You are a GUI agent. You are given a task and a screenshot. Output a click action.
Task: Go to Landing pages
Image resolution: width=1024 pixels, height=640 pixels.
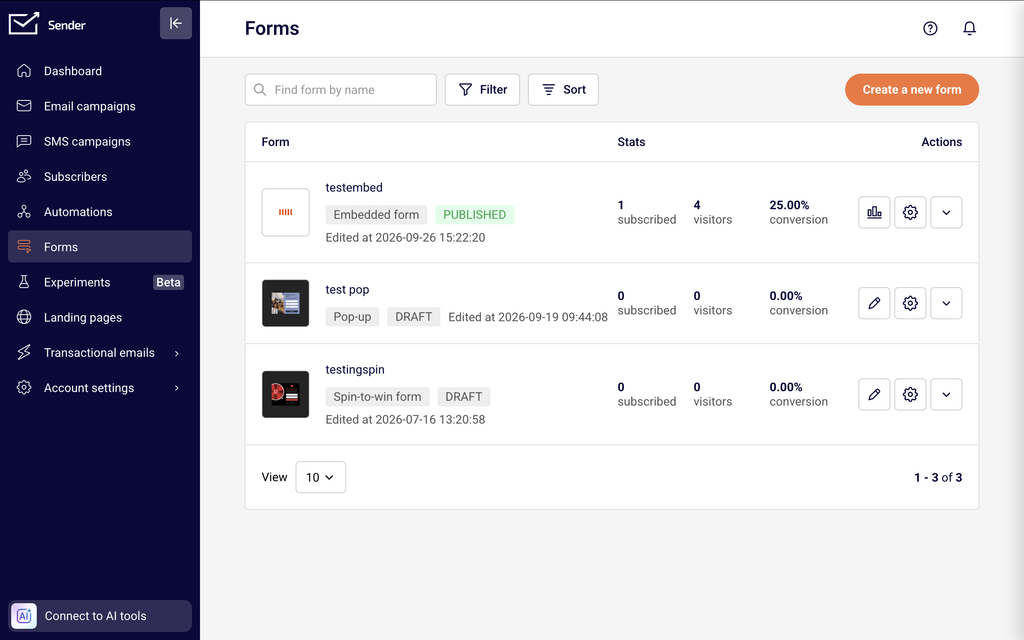(x=100, y=317)
